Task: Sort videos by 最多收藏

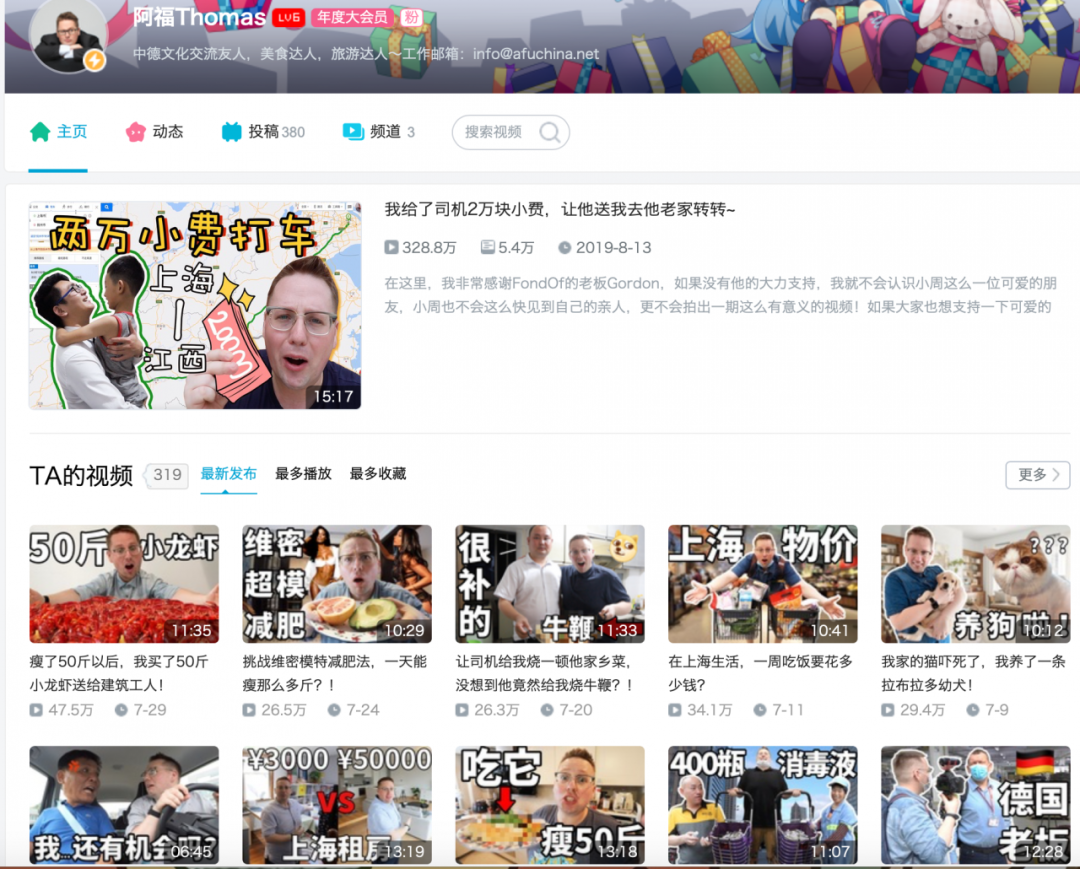Action: (377, 474)
